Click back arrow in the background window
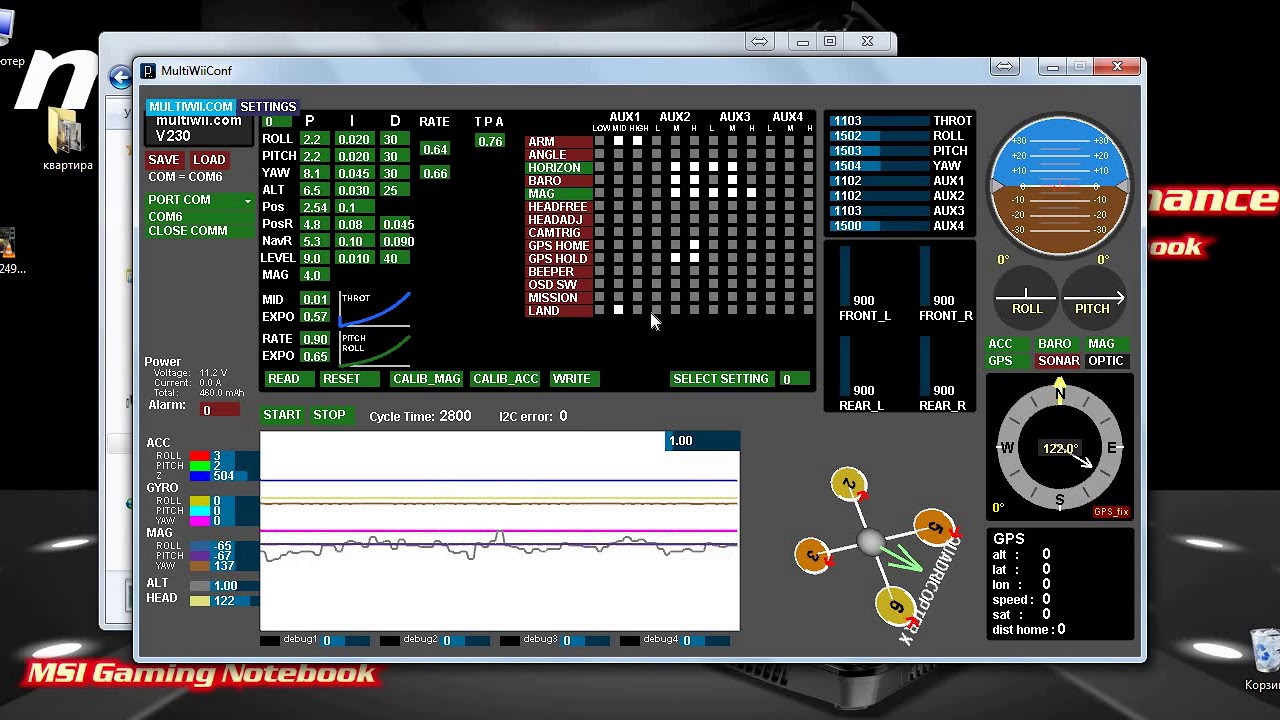Image resolution: width=1280 pixels, height=720 pixels. pos(120,77)
